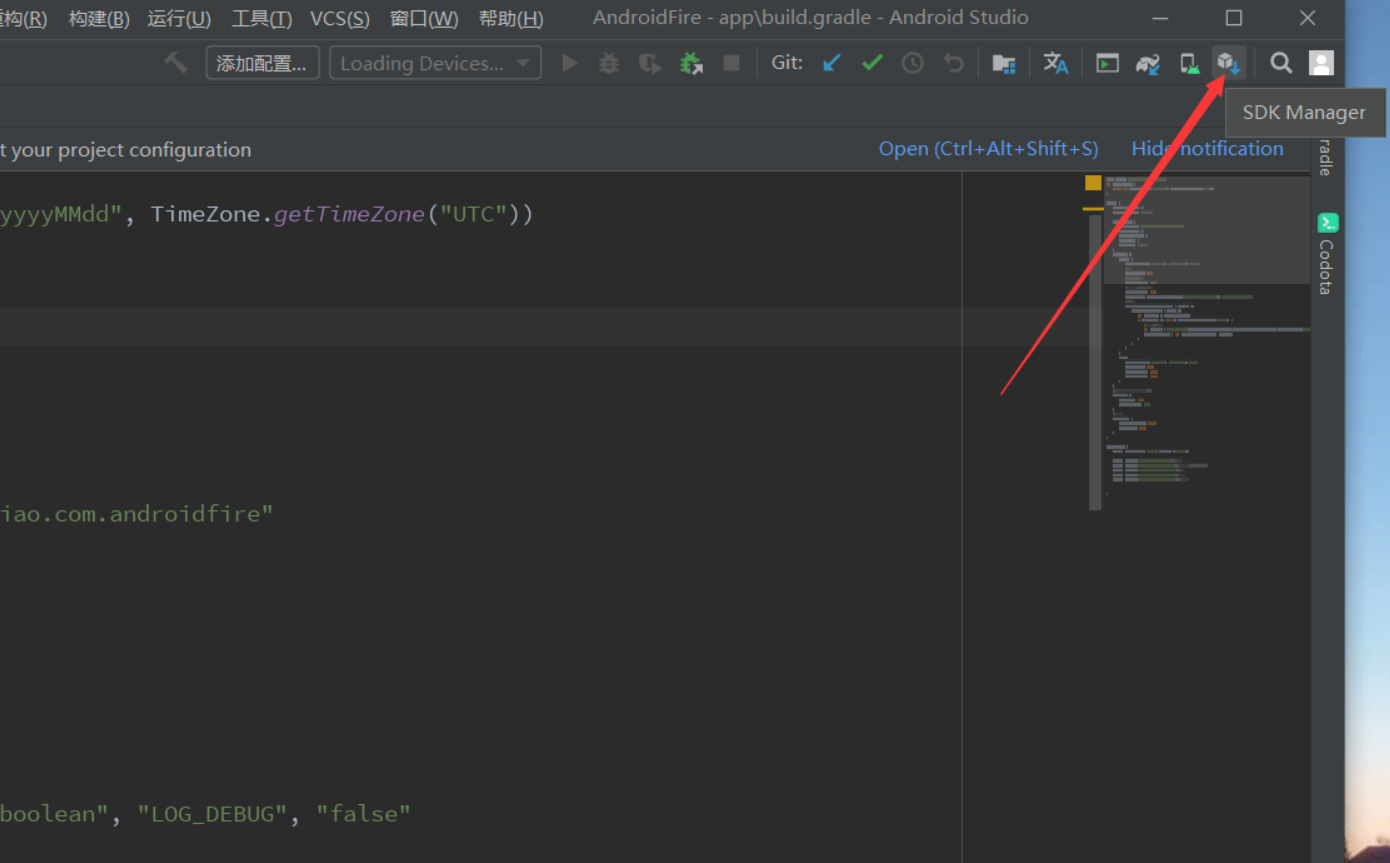Open the Project Structure folder icon
Viewport: 1390px width, 863px height.
point(1004,63)
